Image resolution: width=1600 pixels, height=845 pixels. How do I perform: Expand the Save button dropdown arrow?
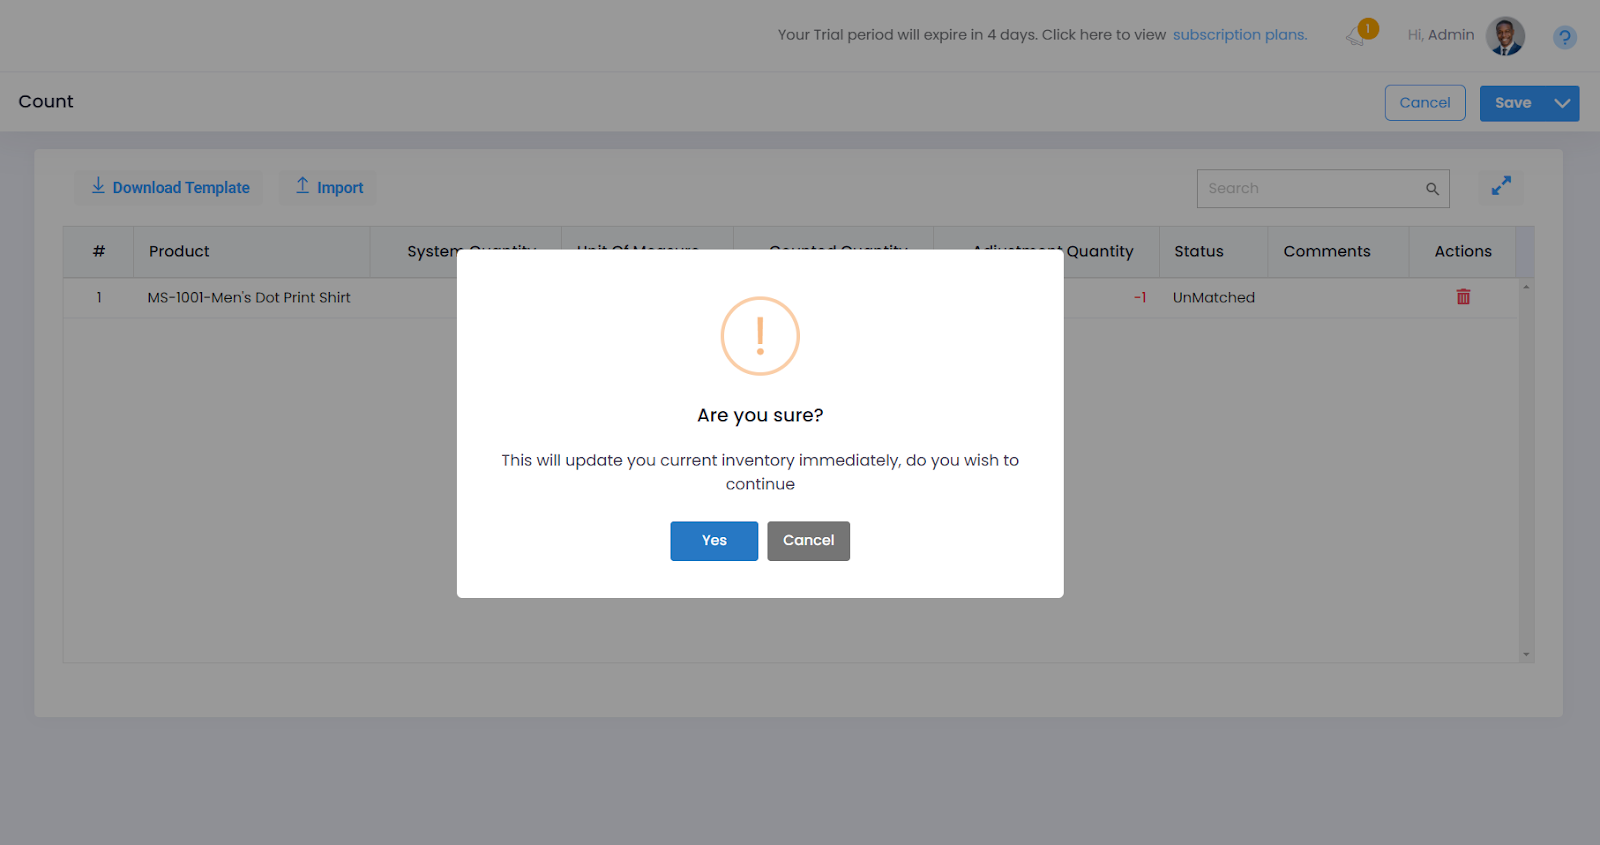[x=1562, y=103]
